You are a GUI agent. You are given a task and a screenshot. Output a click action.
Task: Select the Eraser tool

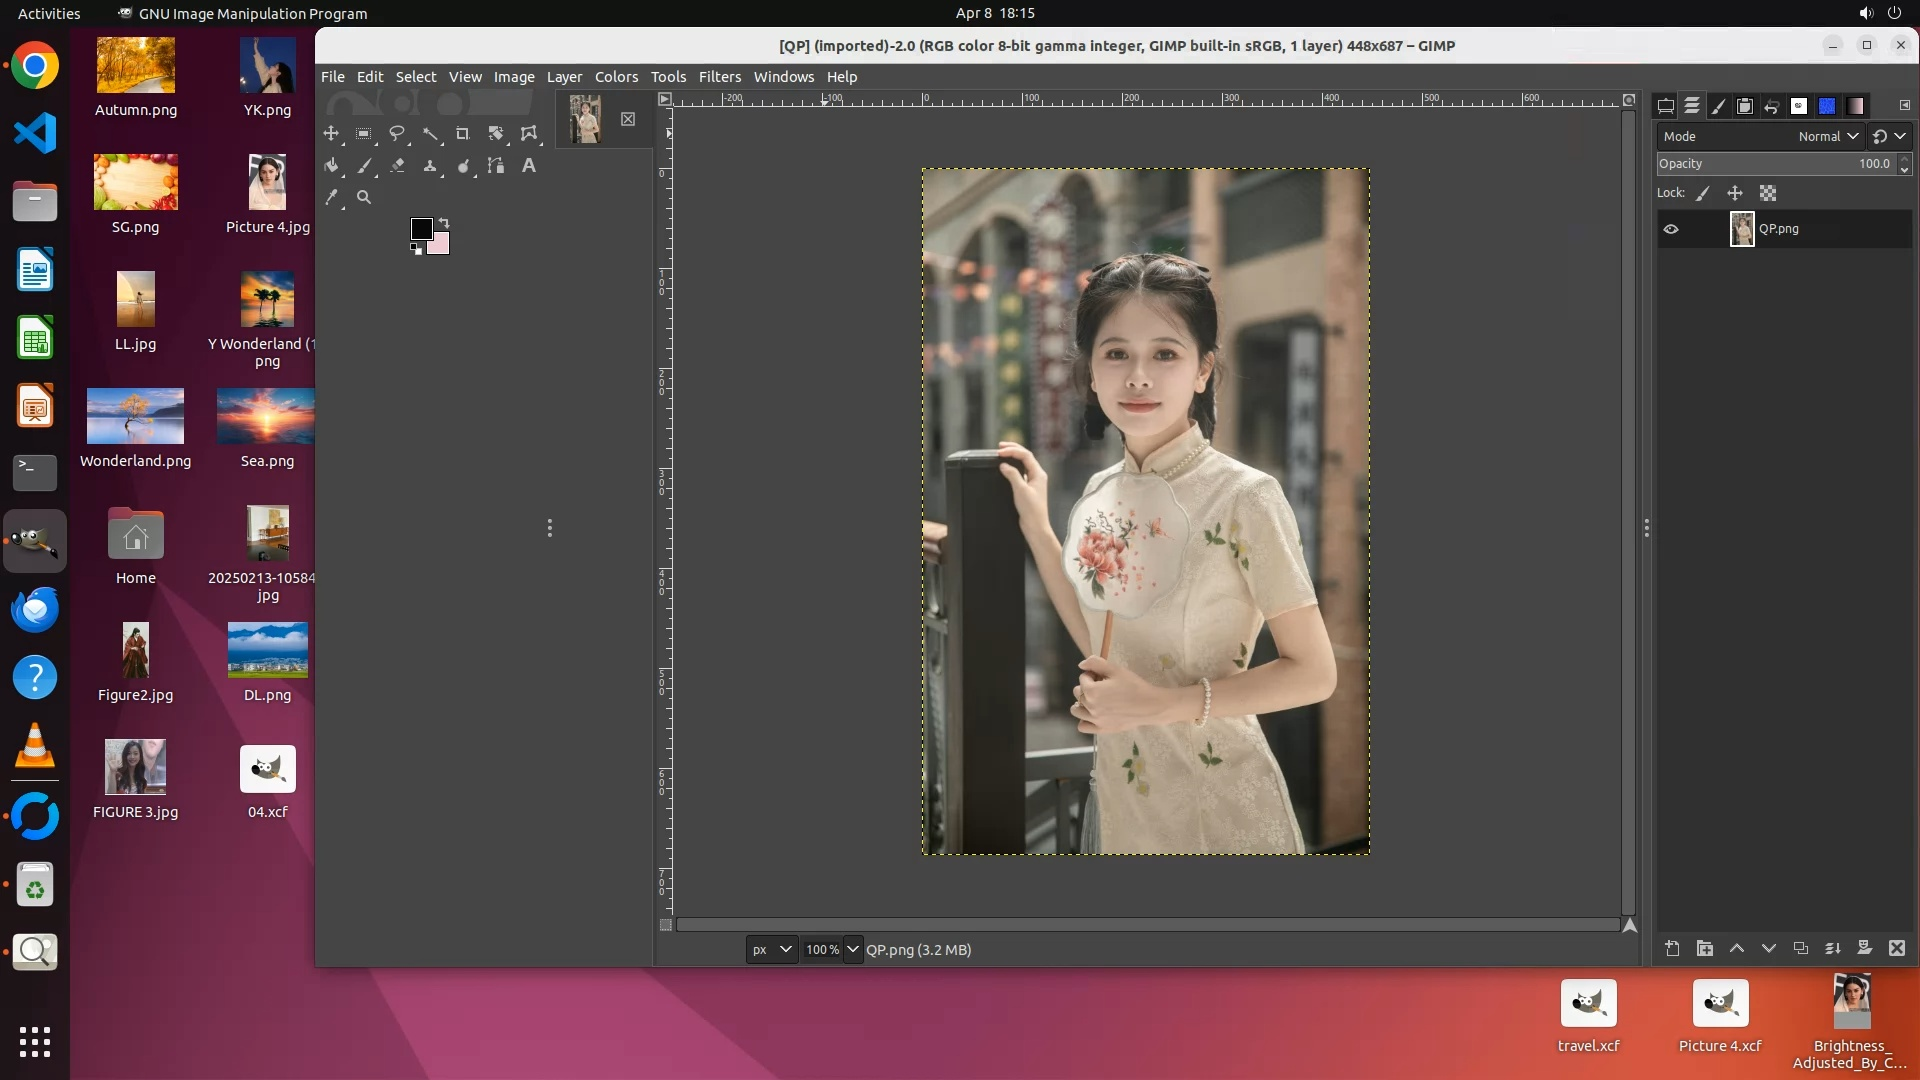[397, 166]
